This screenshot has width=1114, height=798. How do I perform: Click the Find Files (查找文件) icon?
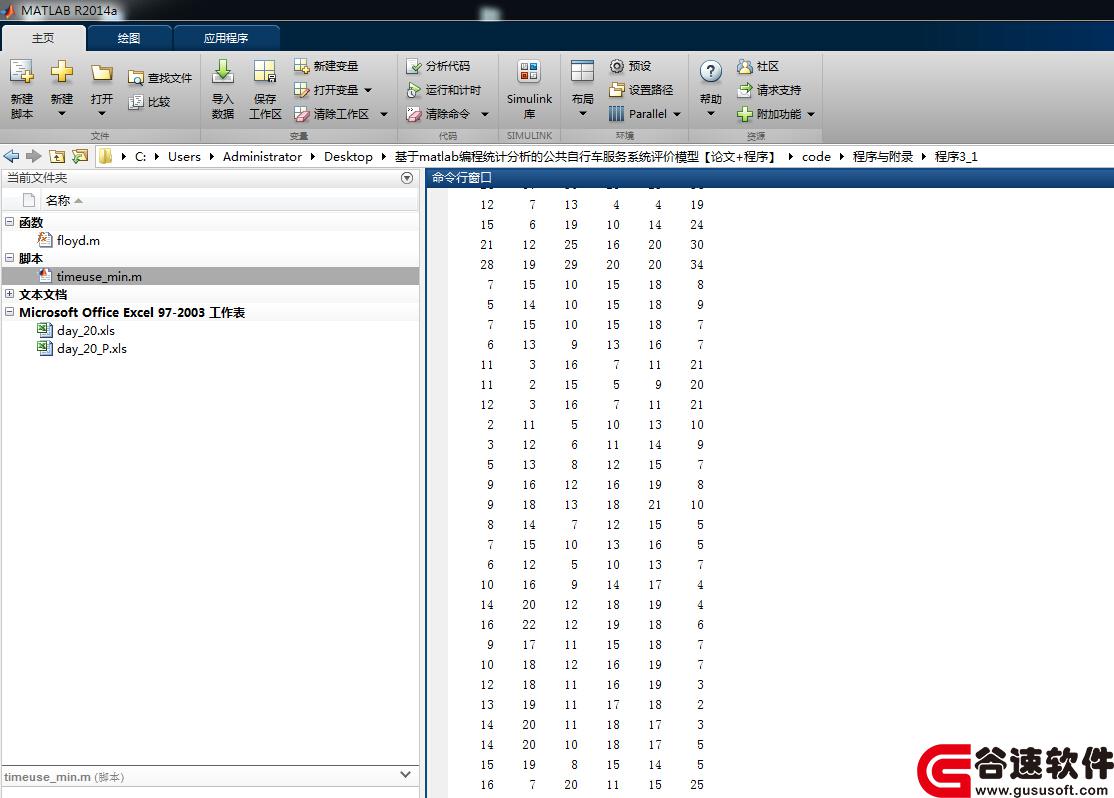(136, 78)
